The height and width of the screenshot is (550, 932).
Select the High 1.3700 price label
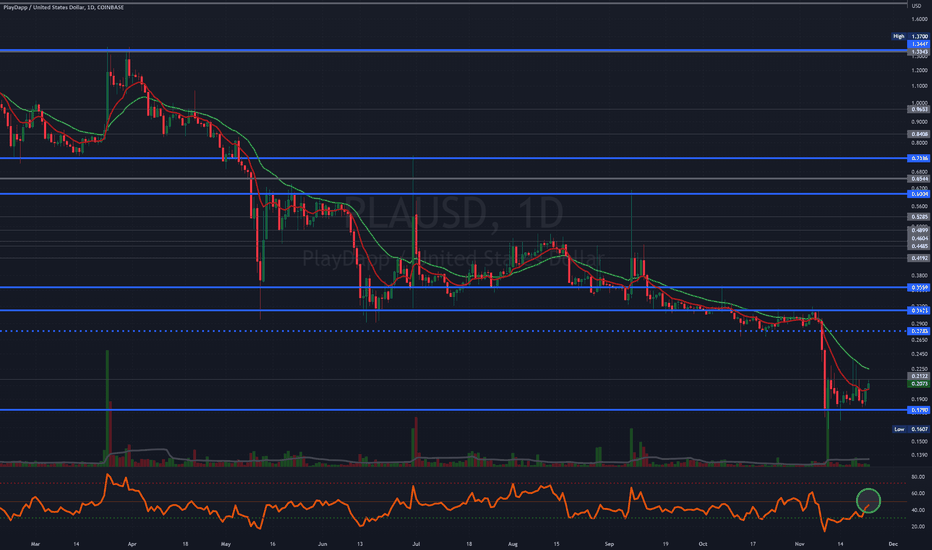tap(910, 36)
